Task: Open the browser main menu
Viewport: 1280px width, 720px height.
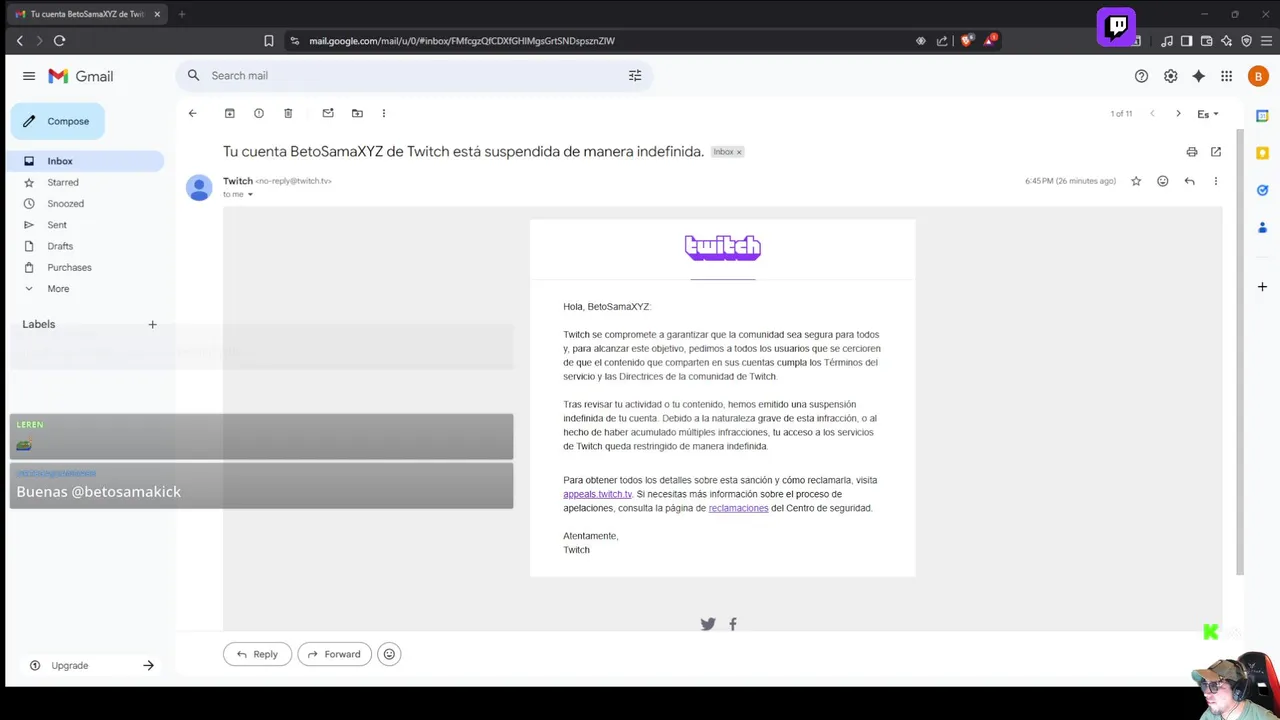Action: (x=1265, y=41)
